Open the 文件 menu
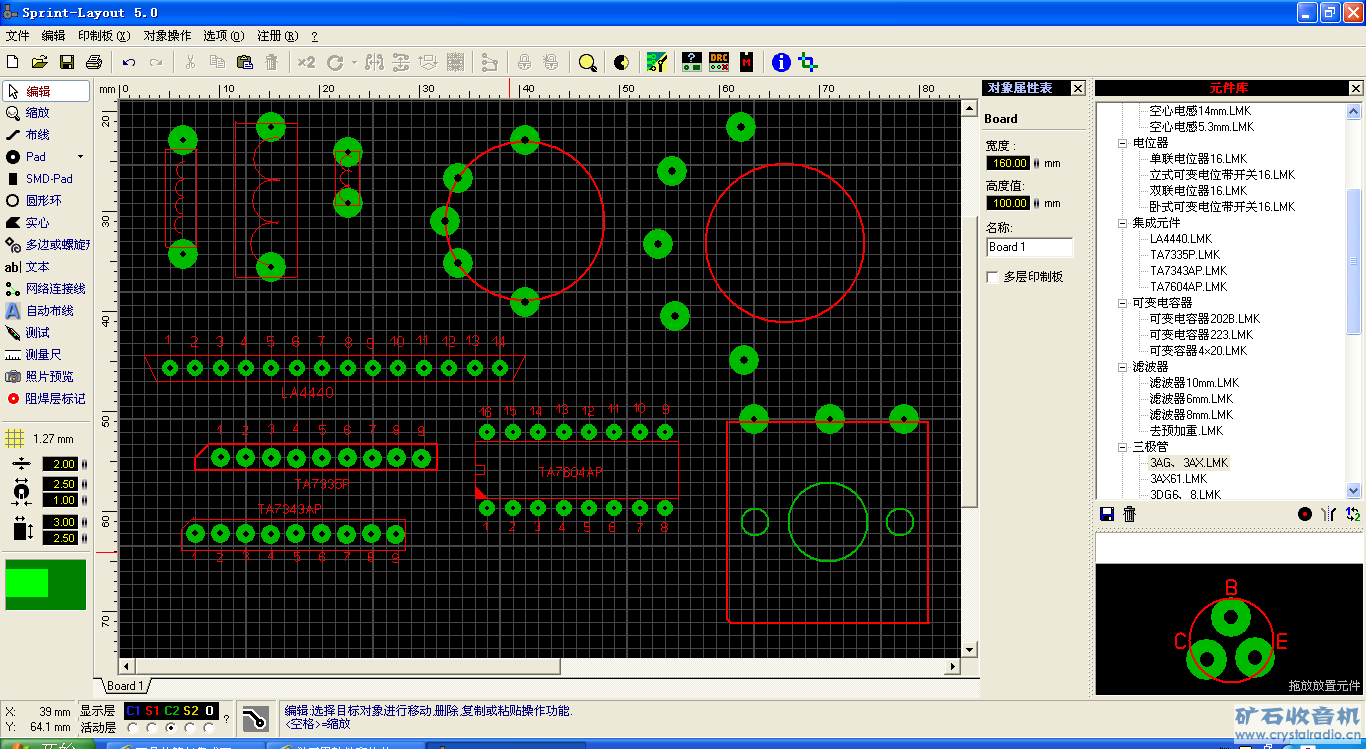This screenshot has width=1366, height=749. click(18, 35)
